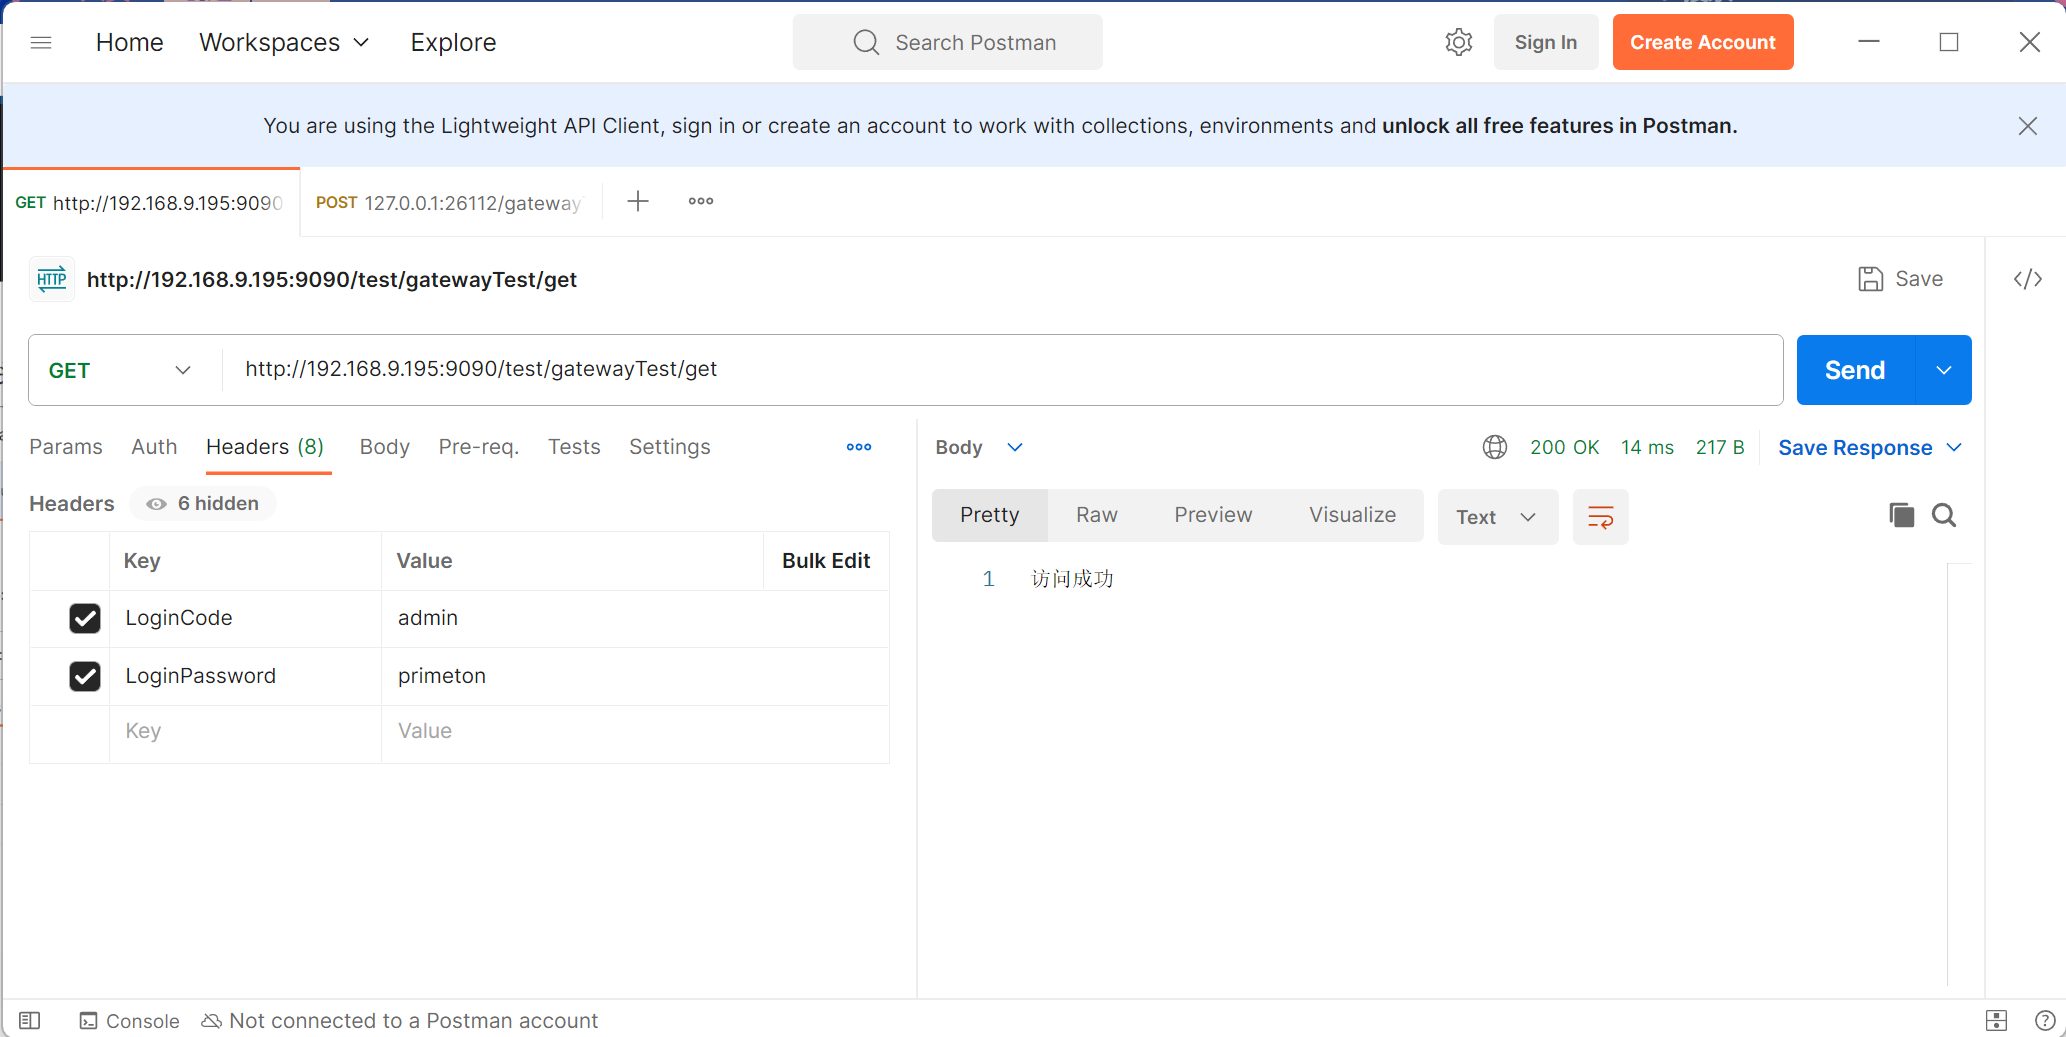Open new request tab with plus icon
Screen dimensions: 2066x1037
point(637,202)
